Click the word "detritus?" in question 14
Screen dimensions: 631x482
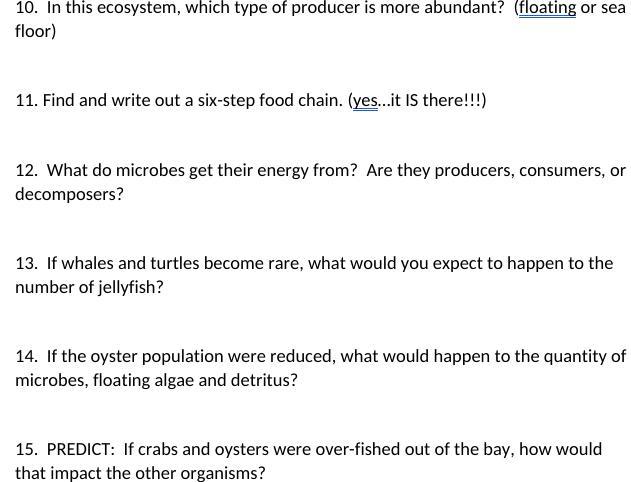tap(264, 380)
